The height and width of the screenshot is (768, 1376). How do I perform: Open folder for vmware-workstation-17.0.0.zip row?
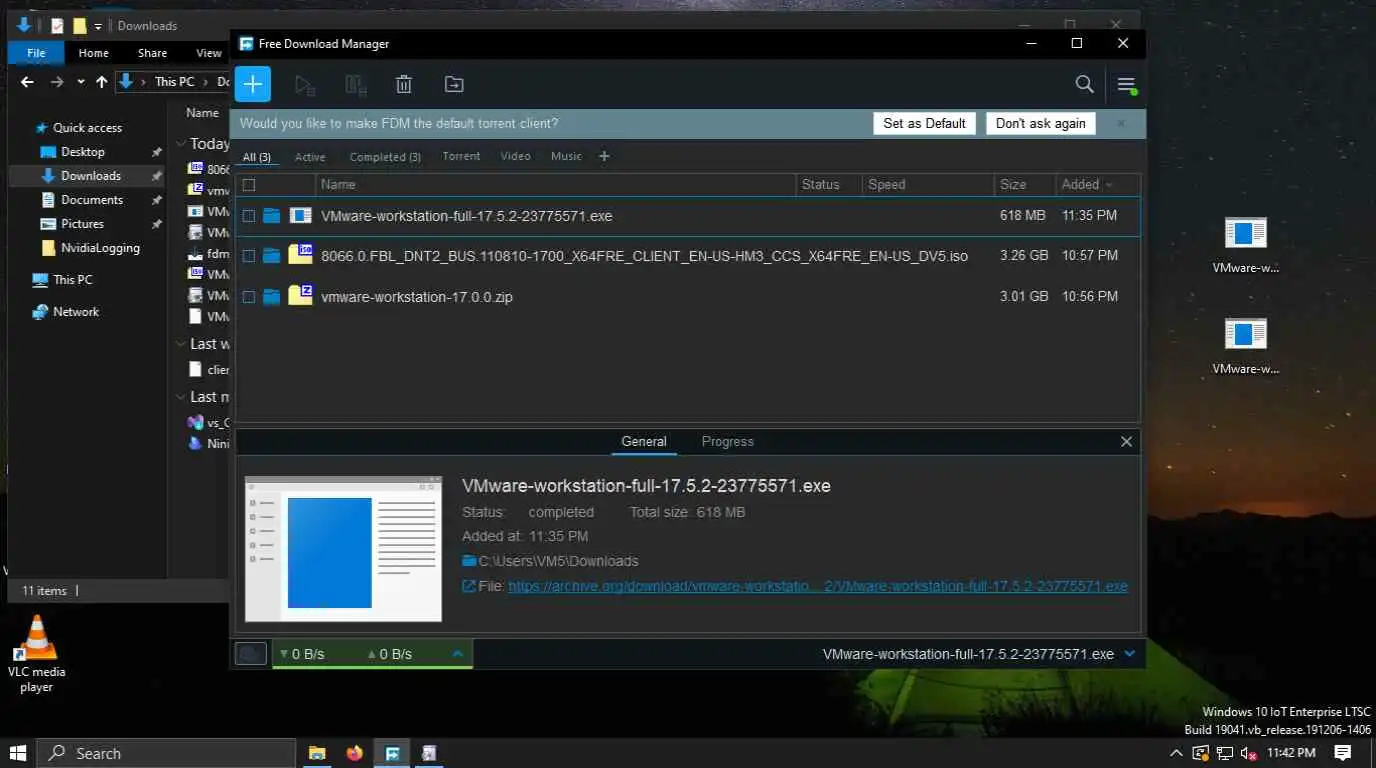click(271, 297)
